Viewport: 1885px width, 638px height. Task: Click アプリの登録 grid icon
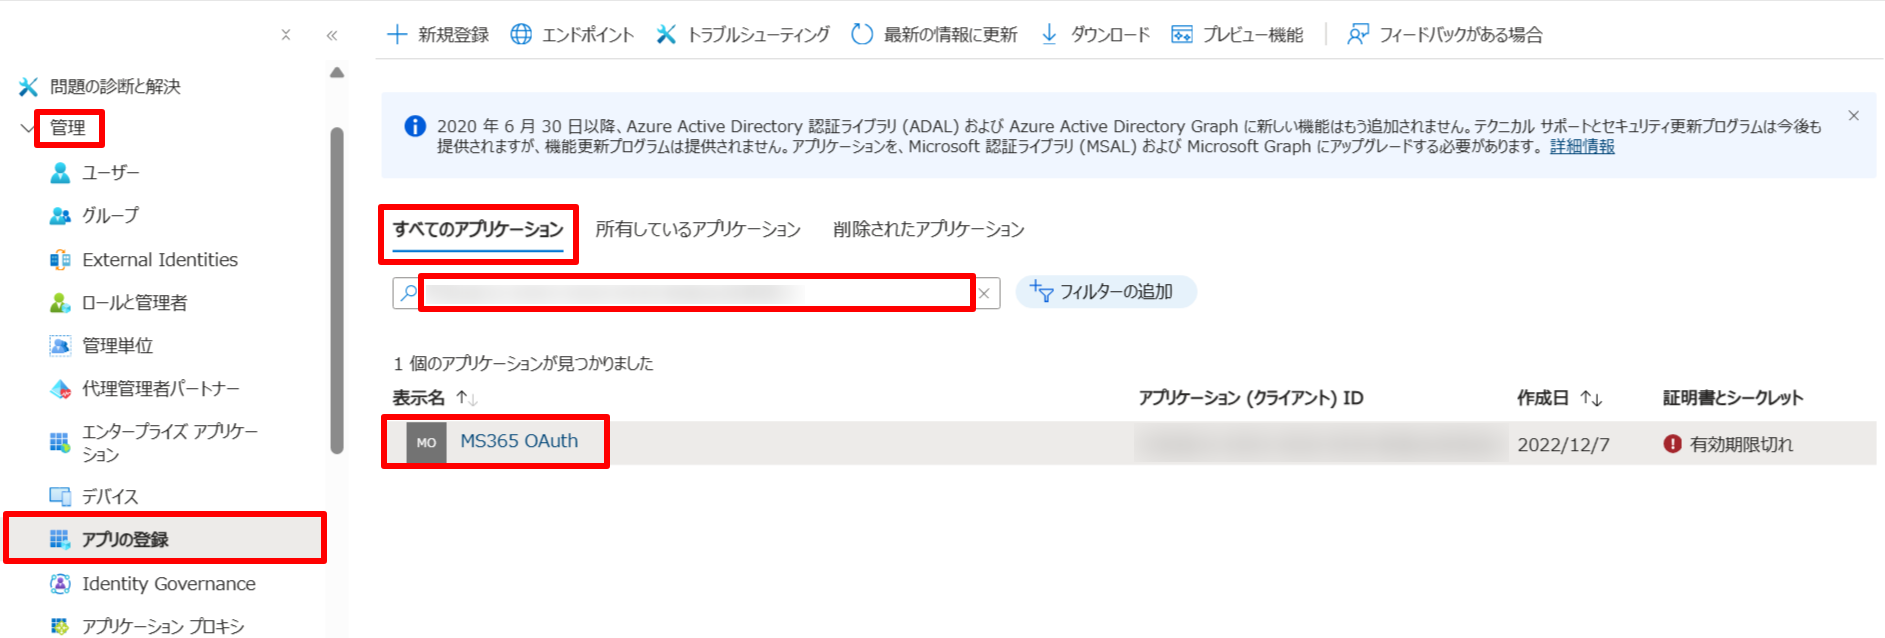pyautogui.click(x=60, y=539)
